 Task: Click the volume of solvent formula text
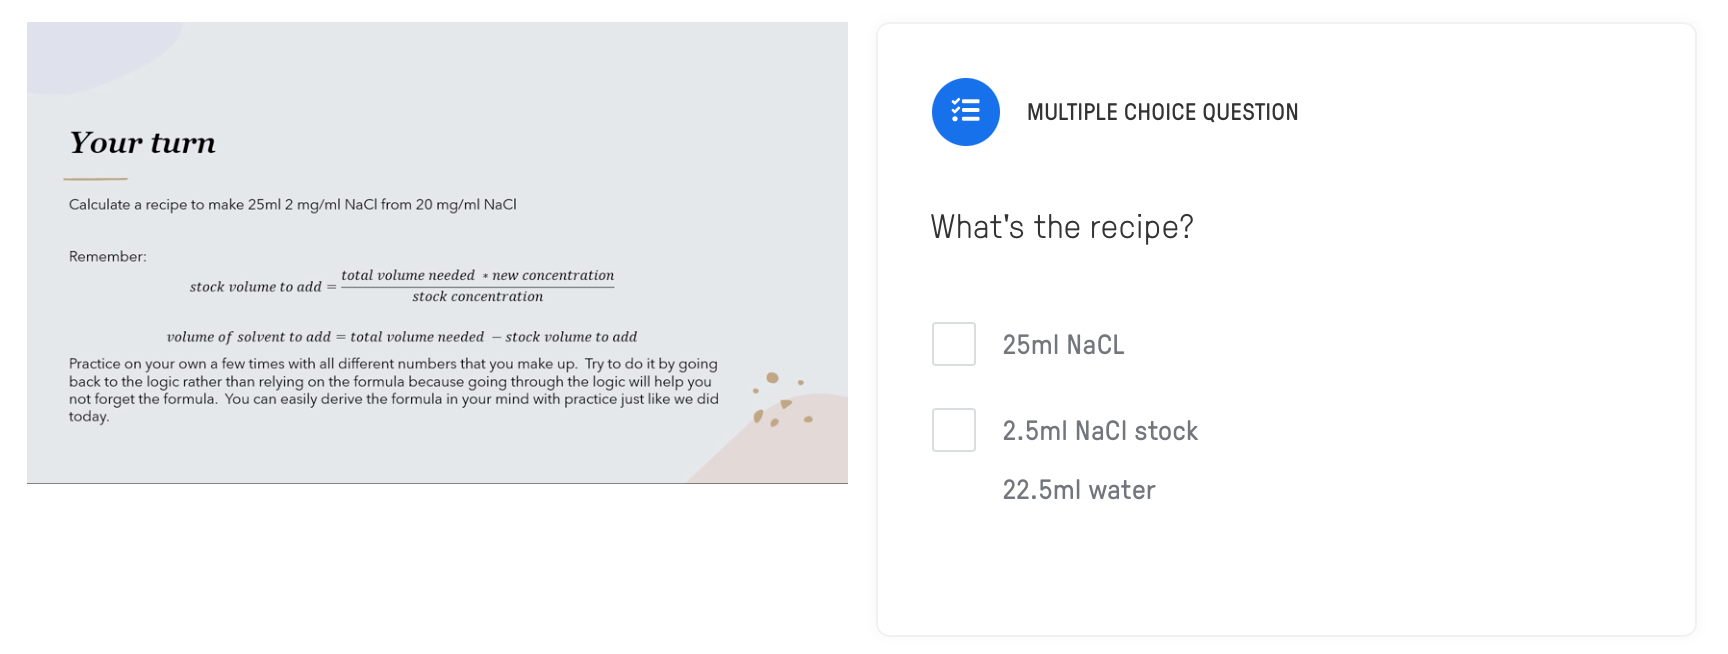[403, 337]
